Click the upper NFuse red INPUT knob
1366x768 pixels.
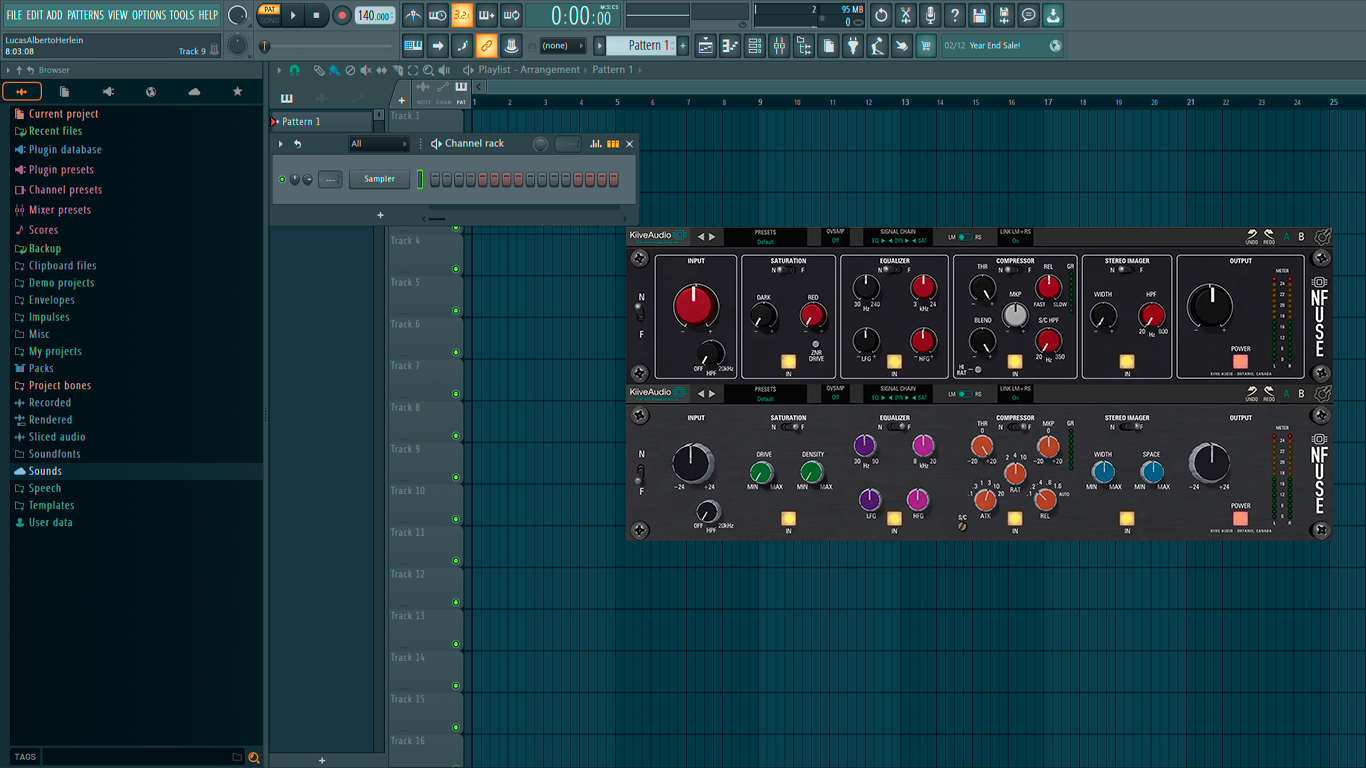[x=696, y=306]
